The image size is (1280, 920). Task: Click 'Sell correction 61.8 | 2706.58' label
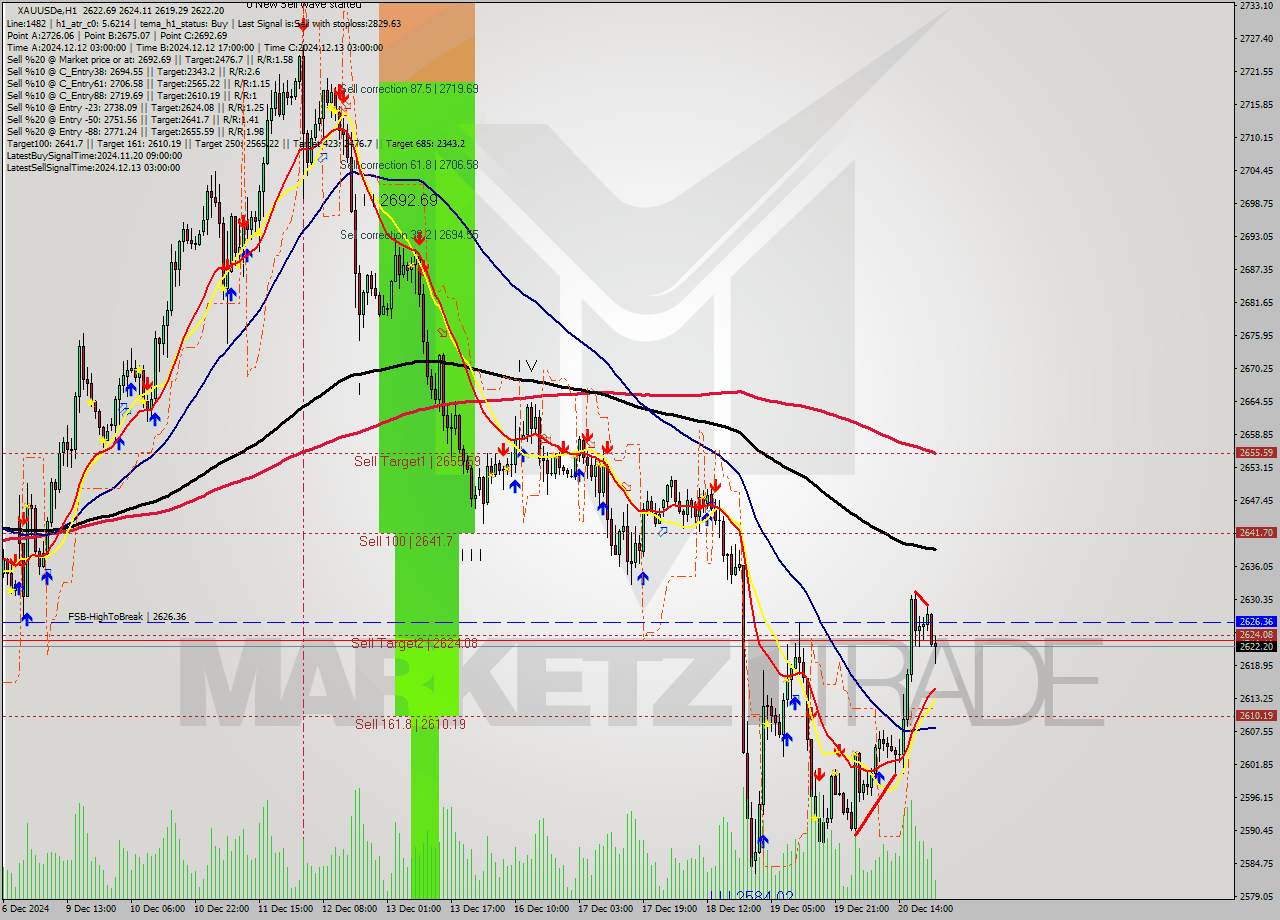[x=409, y=165]
